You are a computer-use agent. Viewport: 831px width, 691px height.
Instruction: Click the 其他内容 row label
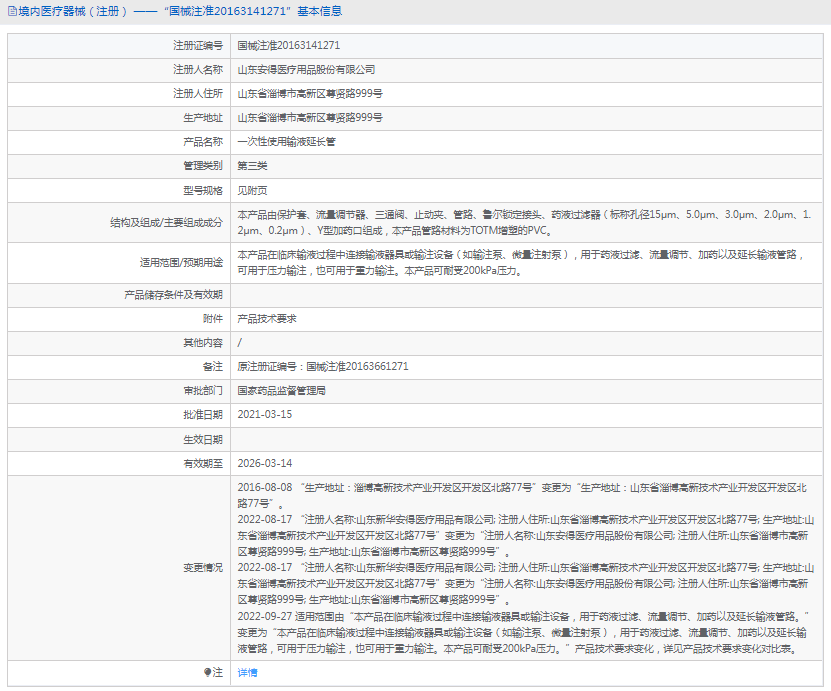(203, 343)
